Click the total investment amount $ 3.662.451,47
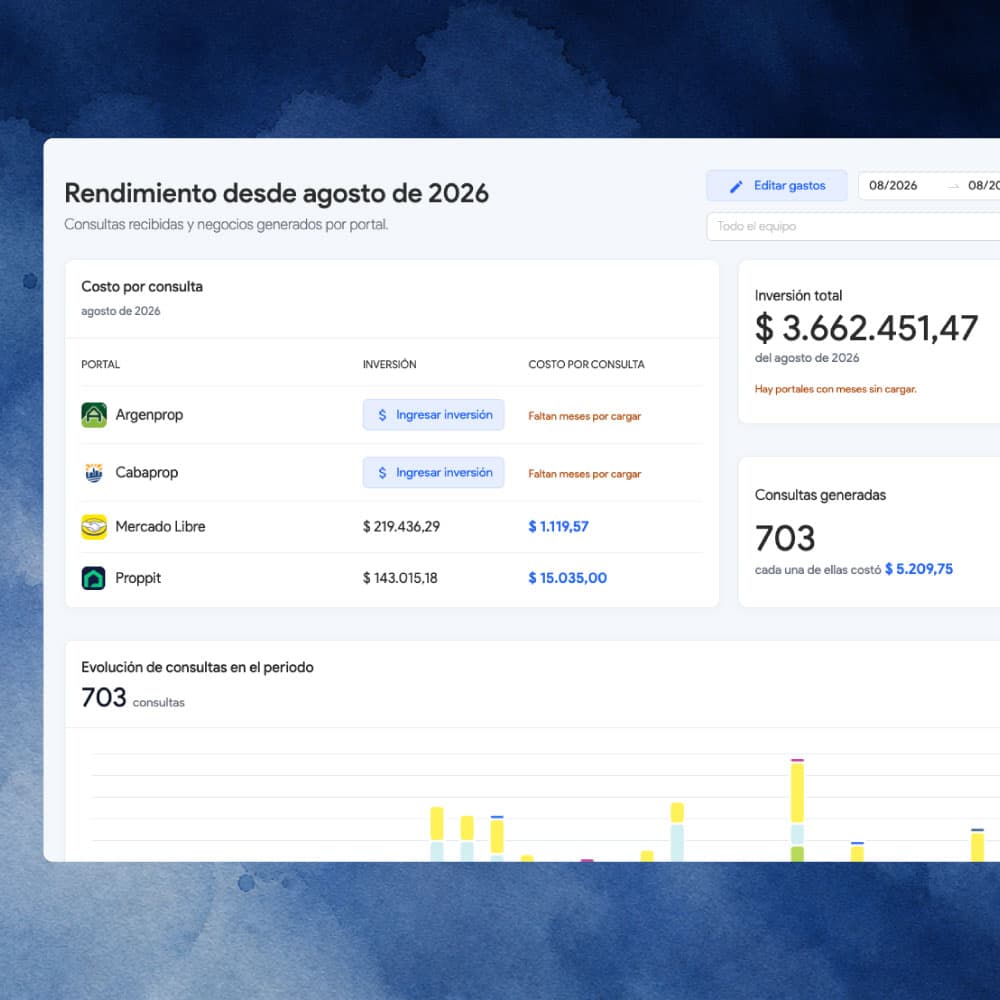This screenshot has height=1000, width=1000. 866,328
